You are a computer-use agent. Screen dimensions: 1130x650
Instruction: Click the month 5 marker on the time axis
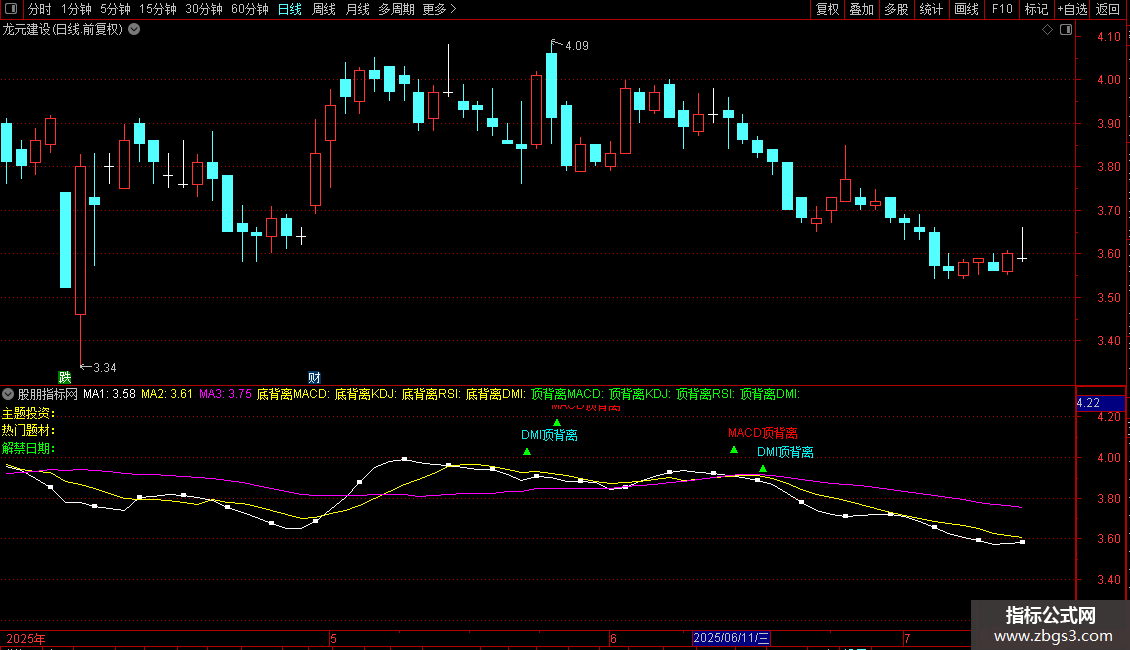click(x=333, y=638)
